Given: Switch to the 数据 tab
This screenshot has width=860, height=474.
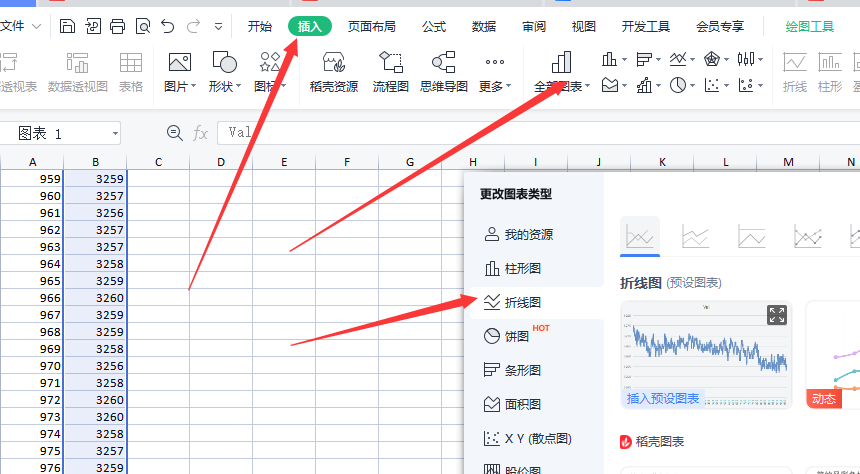Looking at the screenshot, I should pos(484,26).
